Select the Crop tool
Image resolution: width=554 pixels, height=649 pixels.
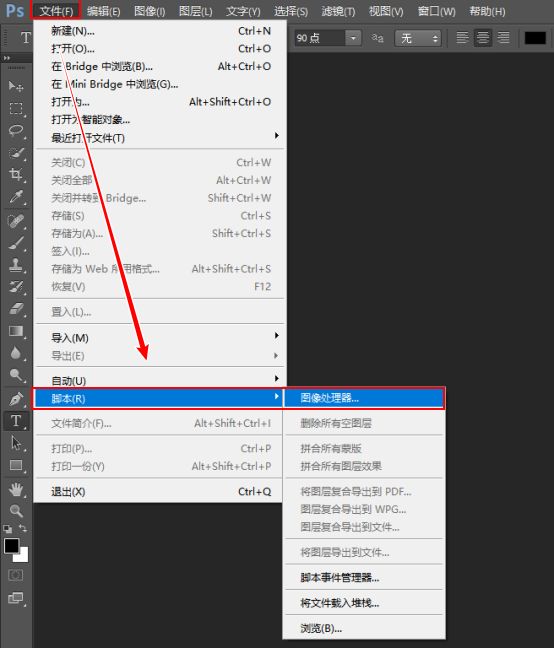coord(16,175)
